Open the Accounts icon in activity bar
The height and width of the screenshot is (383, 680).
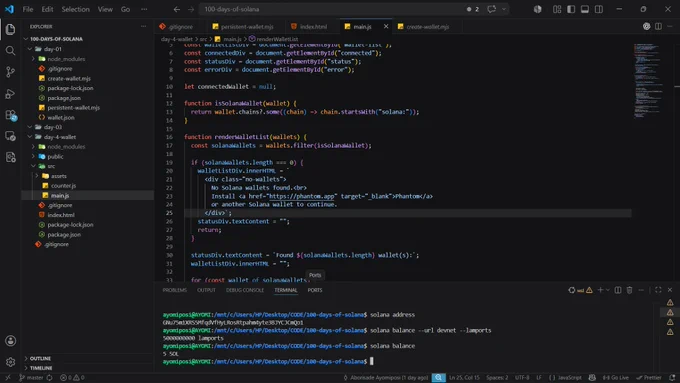click(10, 341)
